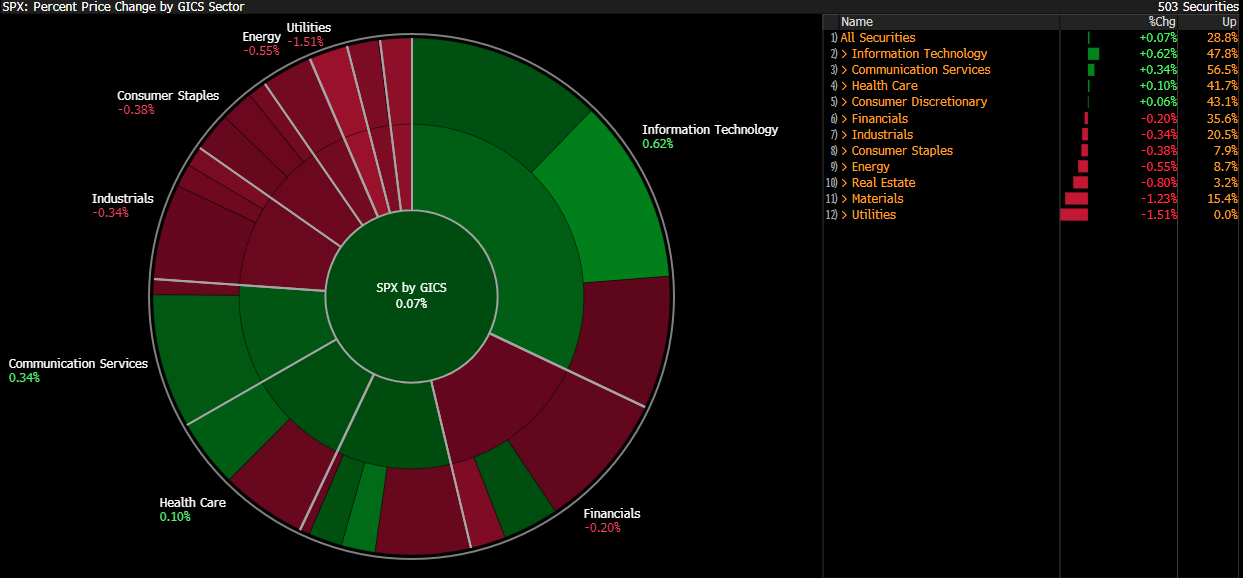The image size is (1243, 578).
Task: Click the 41.7% Up value
Action: coord(1222,86)
